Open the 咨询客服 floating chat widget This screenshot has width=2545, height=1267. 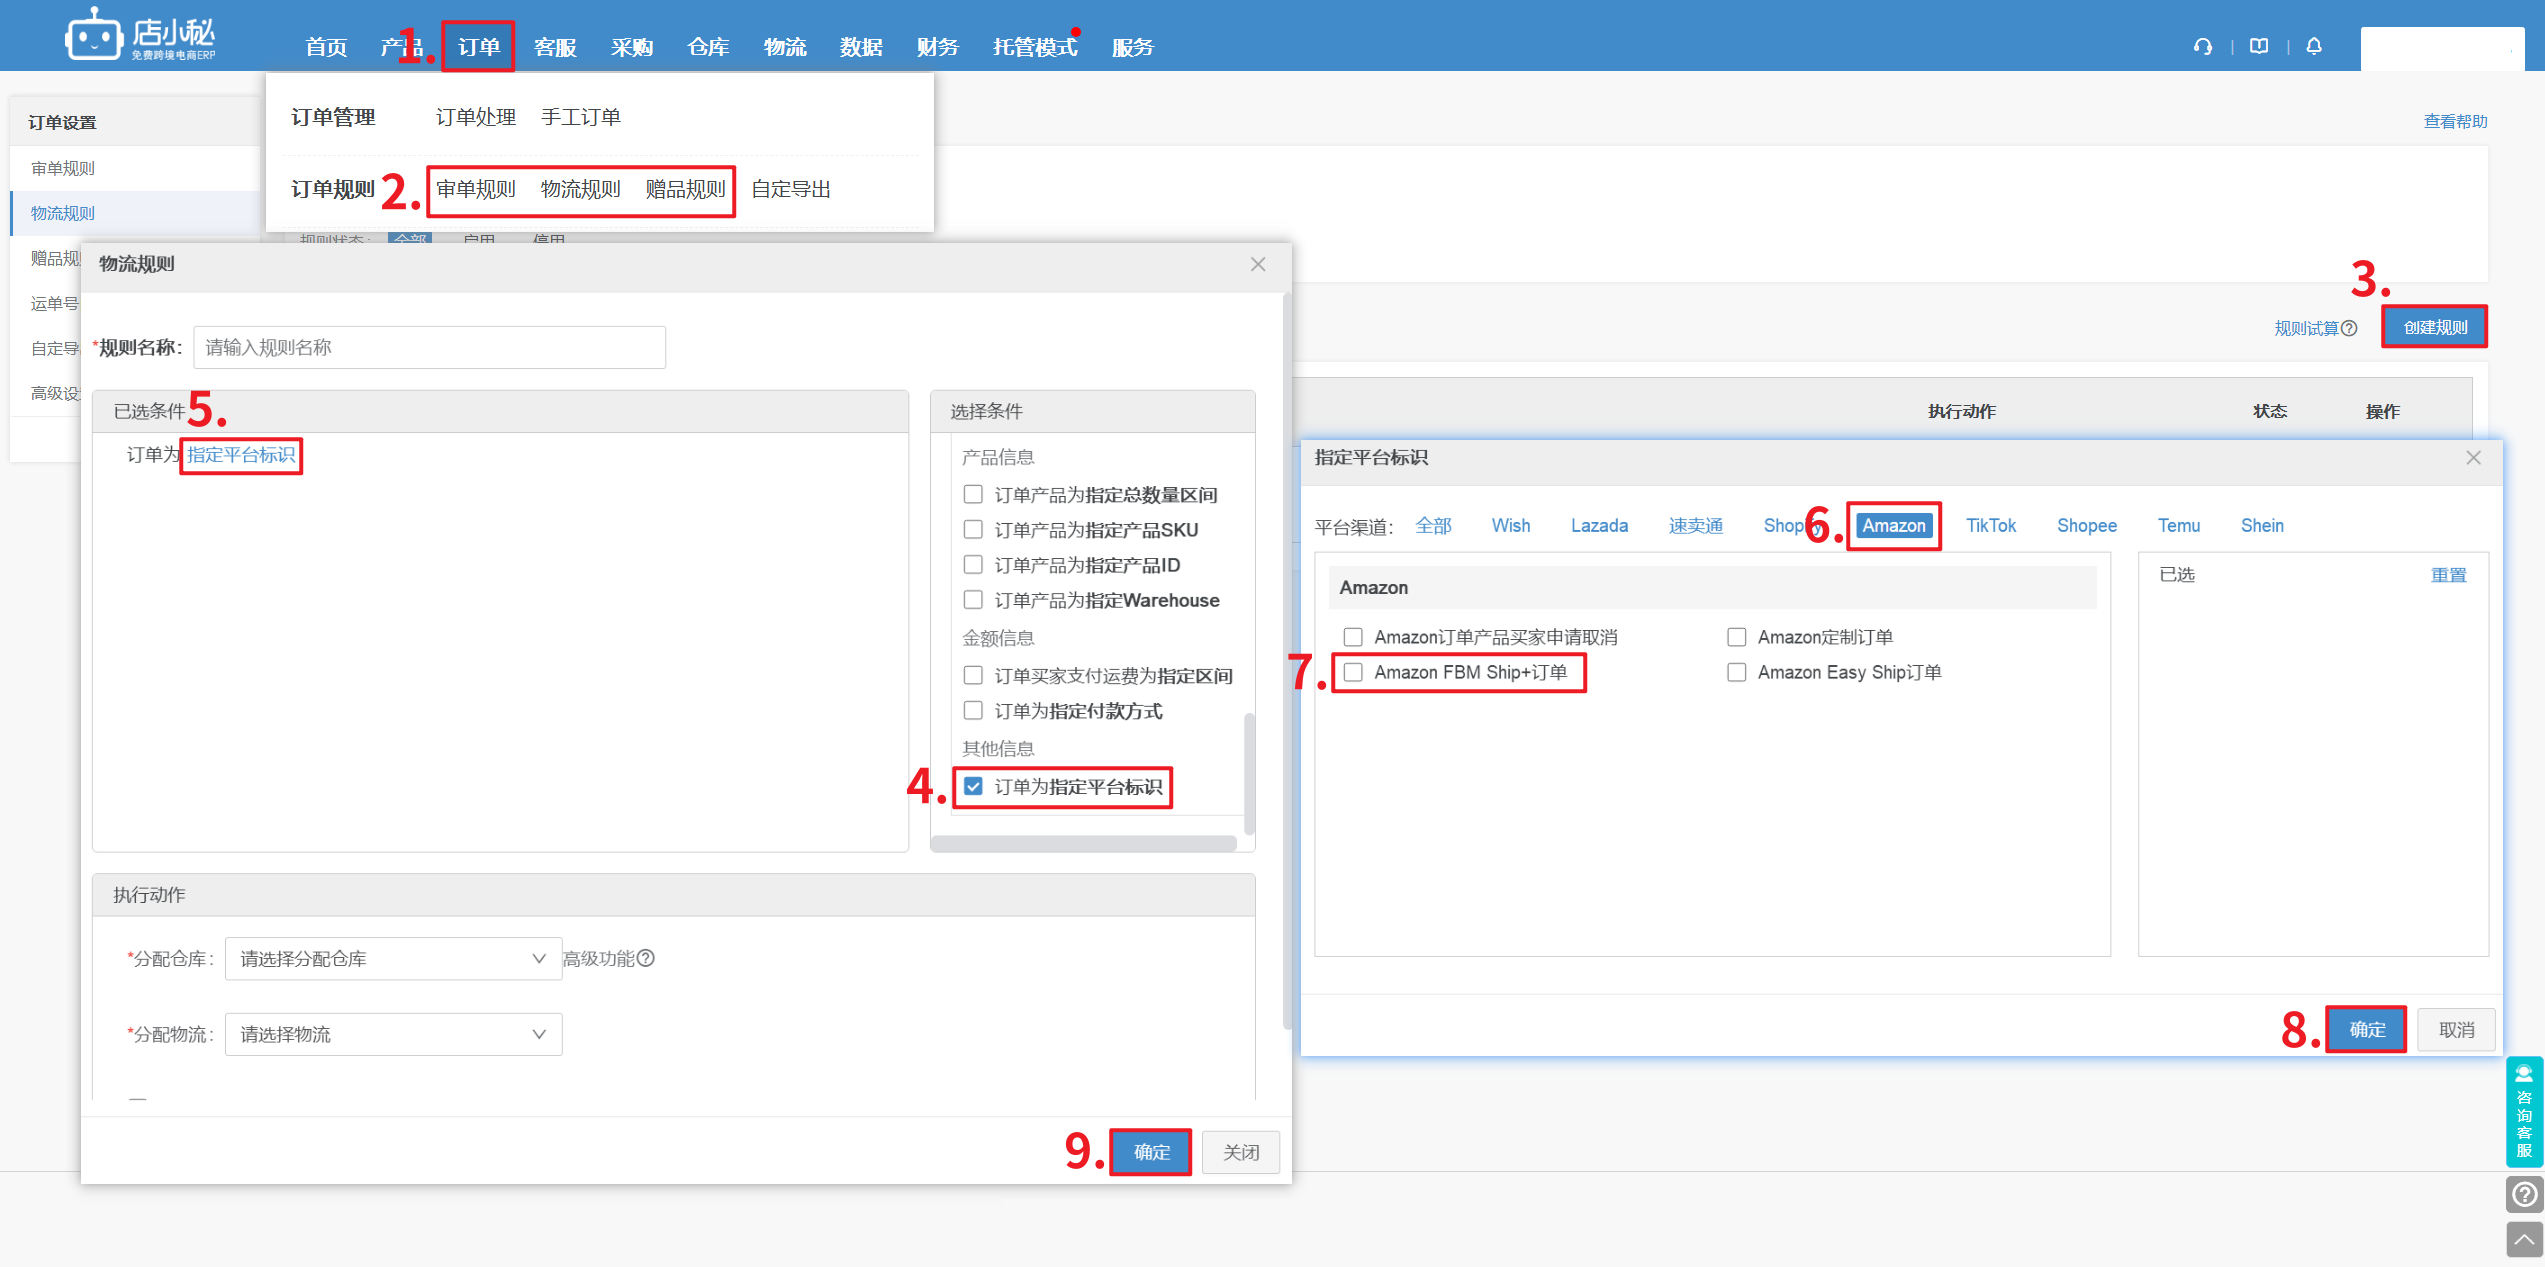pos(2523,1112)
